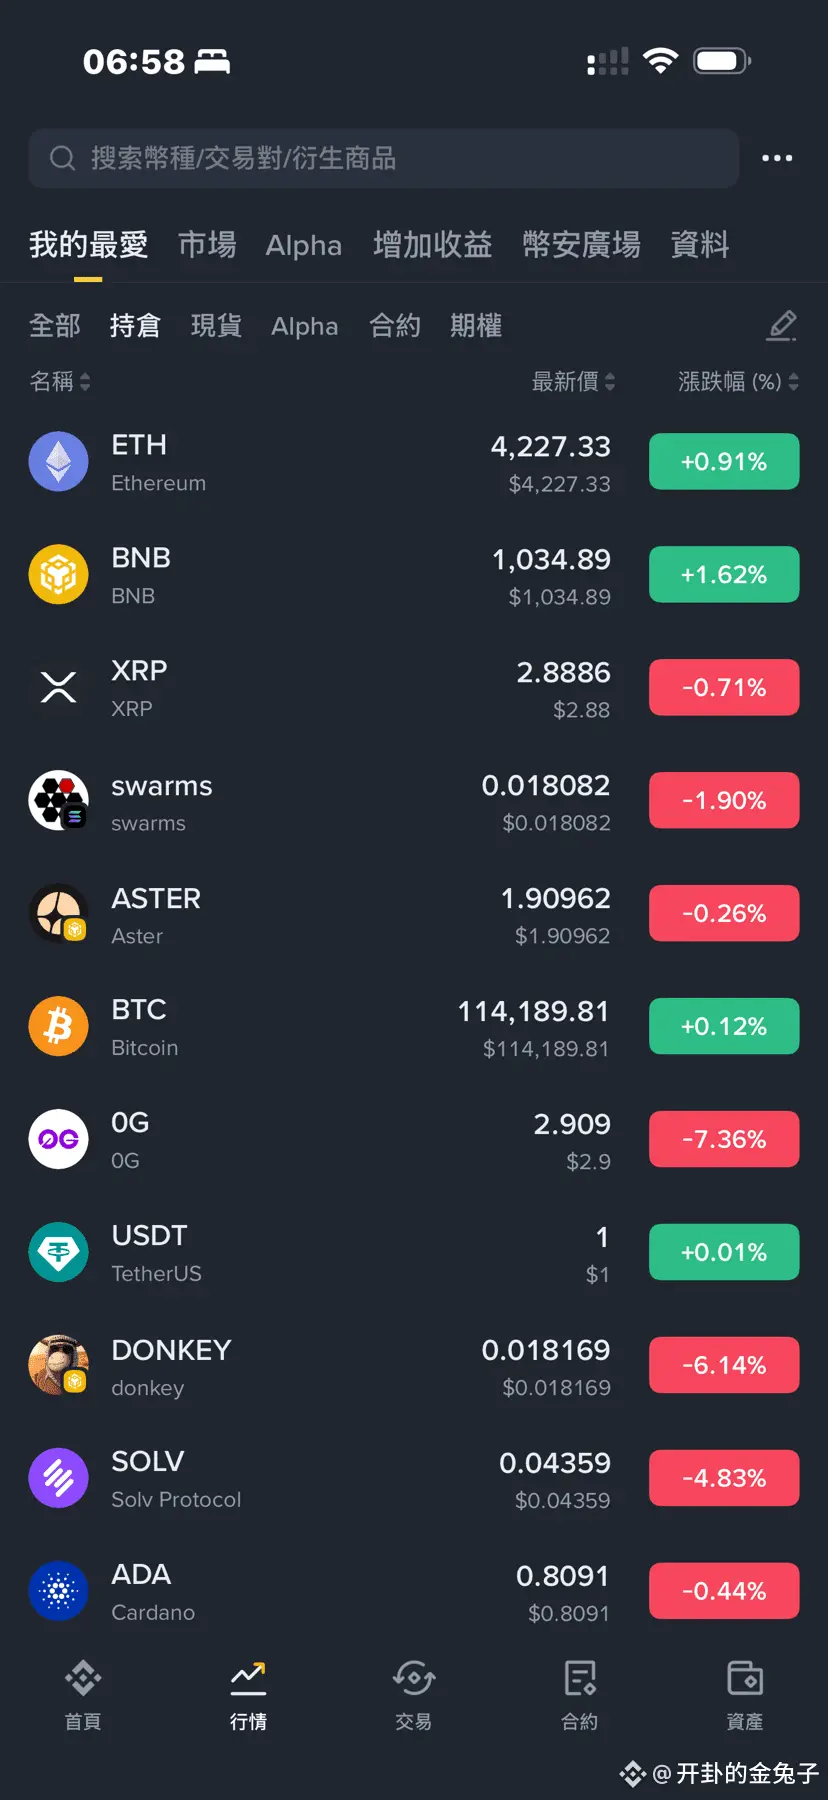Sort list by 漲跌幅 (%) change
The image size is (828, 1800).
coord(738,381)
